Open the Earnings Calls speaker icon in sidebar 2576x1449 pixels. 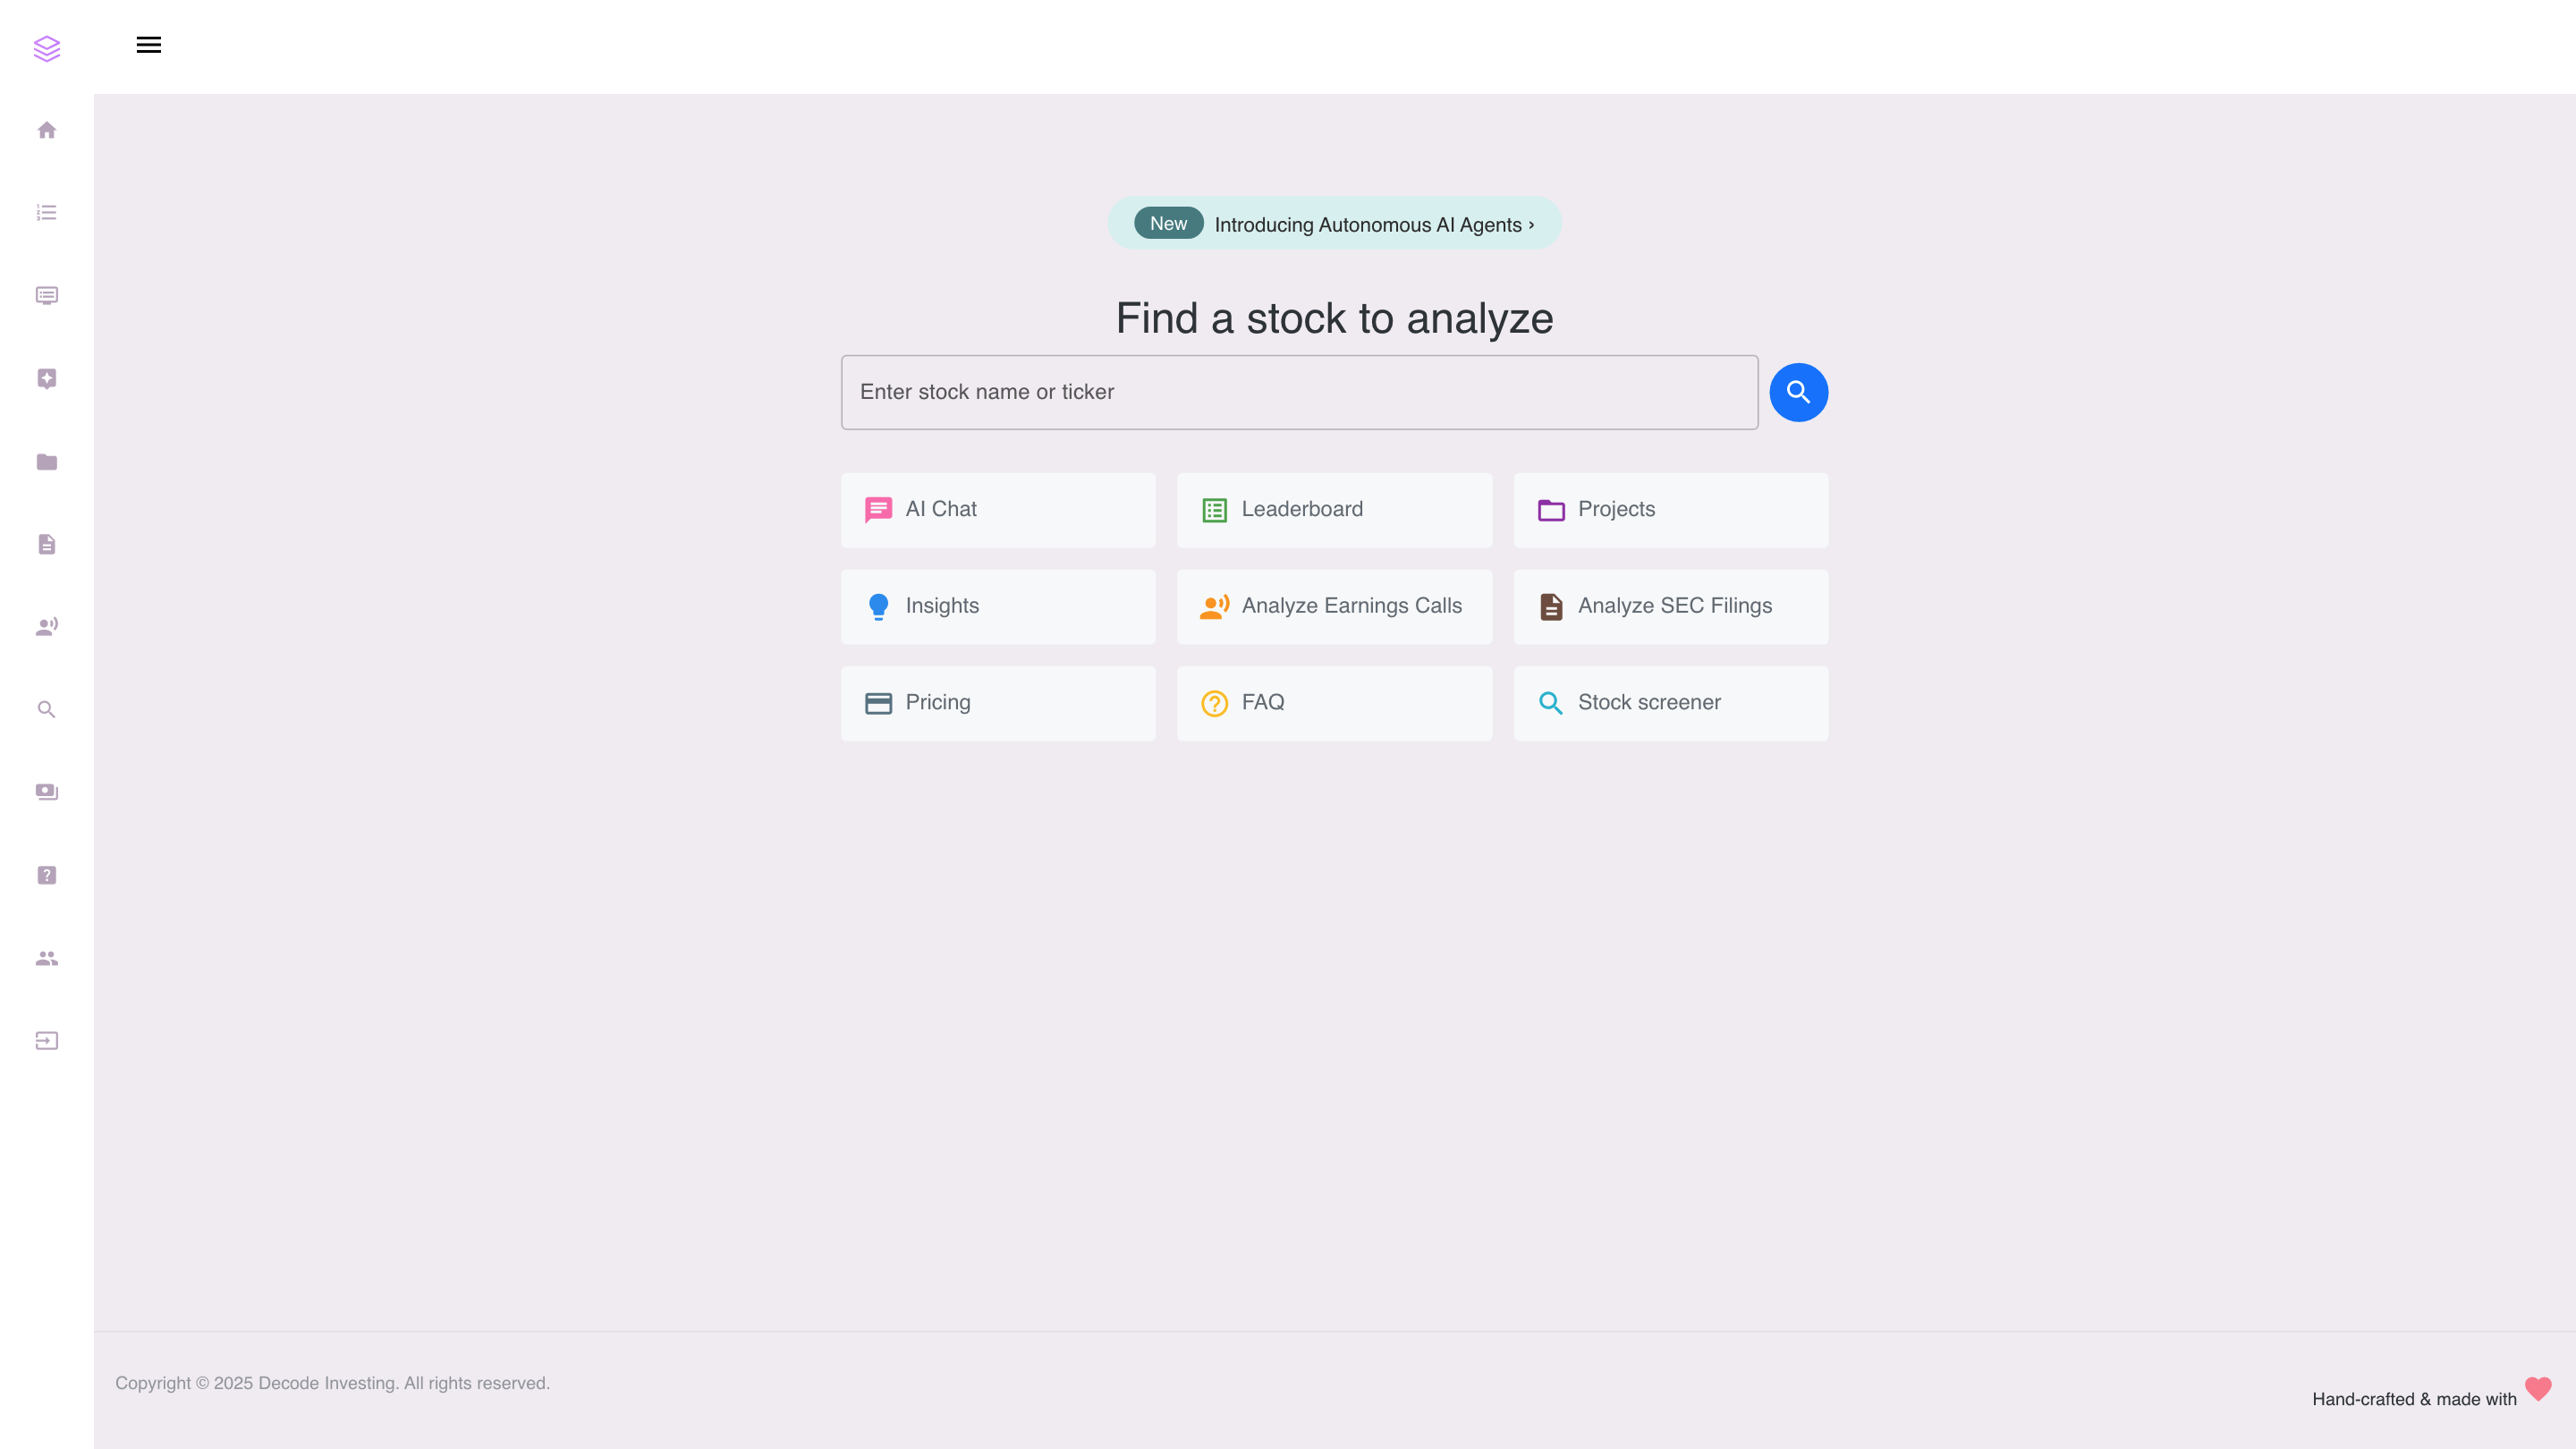[x=46, y=626]
